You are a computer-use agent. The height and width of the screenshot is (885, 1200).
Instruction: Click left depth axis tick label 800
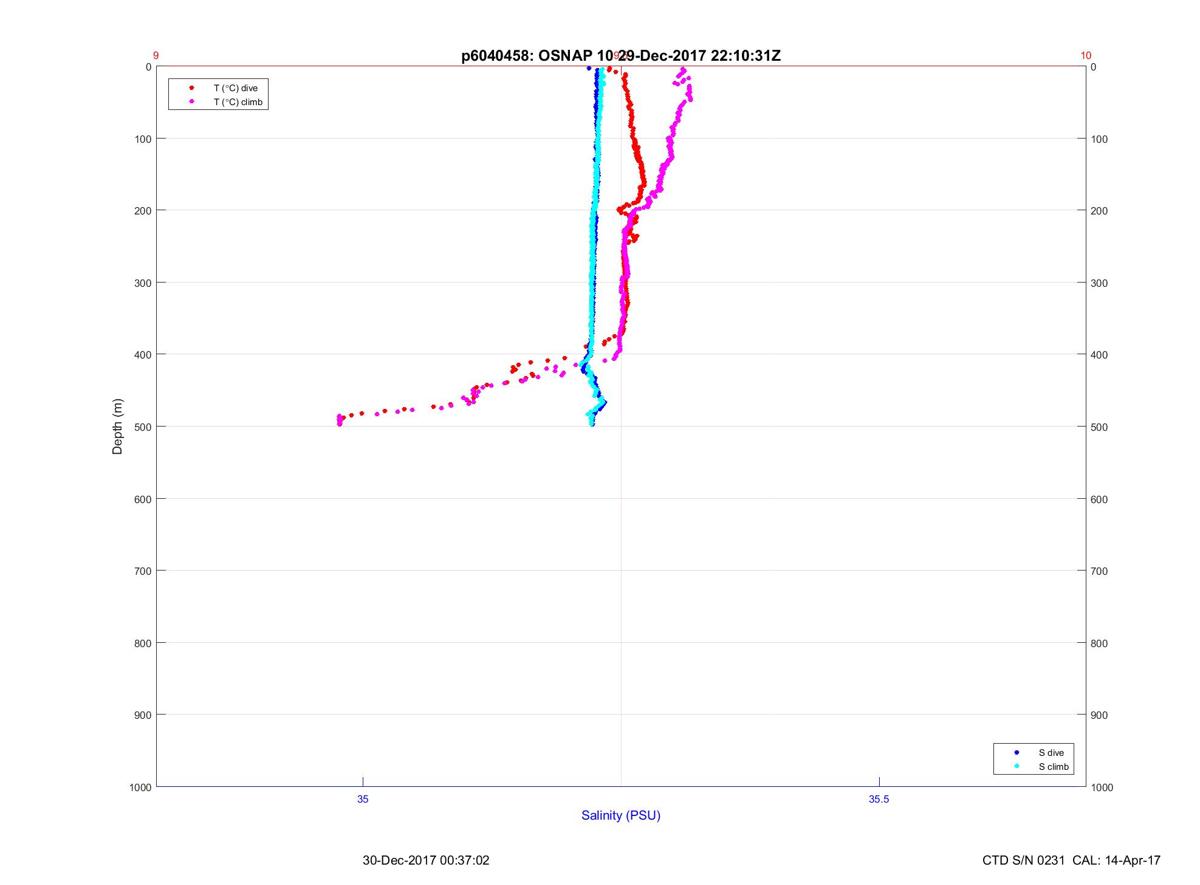(x=143, y=643)
